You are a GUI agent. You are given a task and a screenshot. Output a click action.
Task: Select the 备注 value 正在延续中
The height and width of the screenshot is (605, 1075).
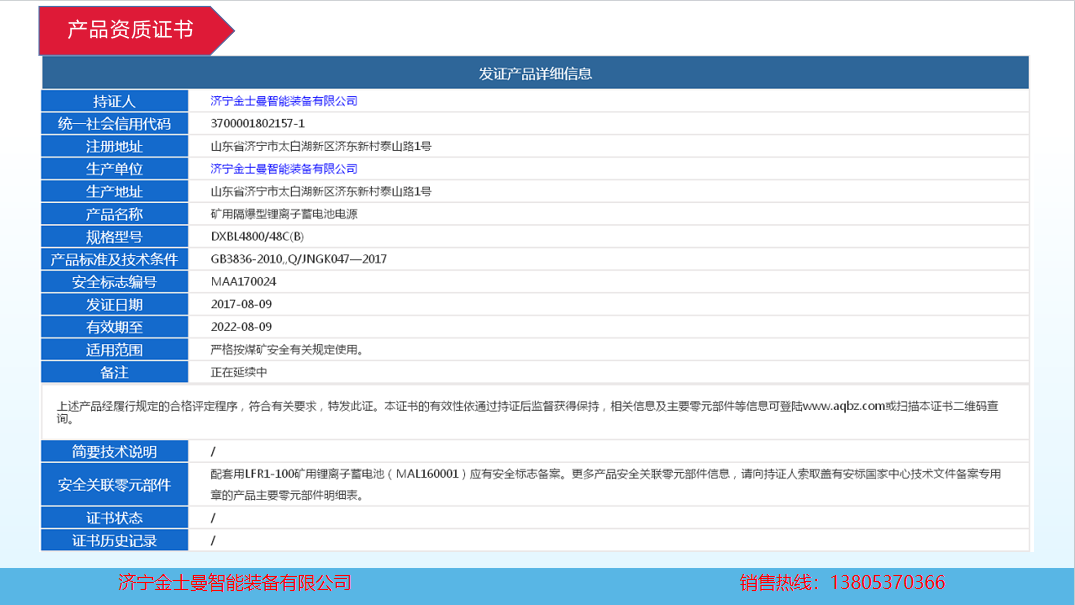pos(239,372)
